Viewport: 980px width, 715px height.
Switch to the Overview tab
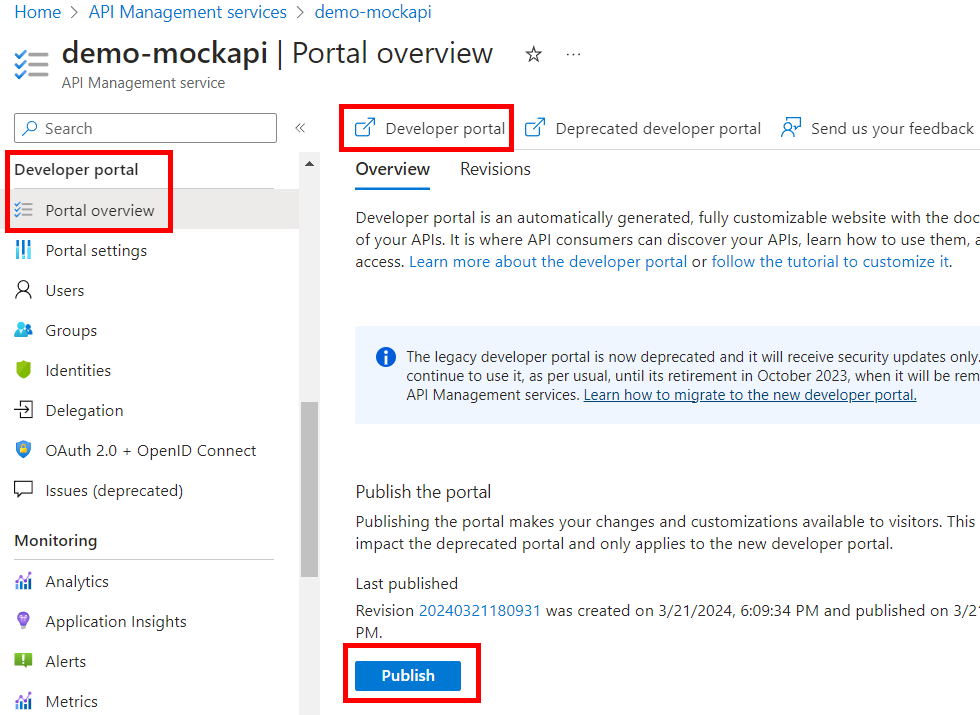click(x=392, y=169)
